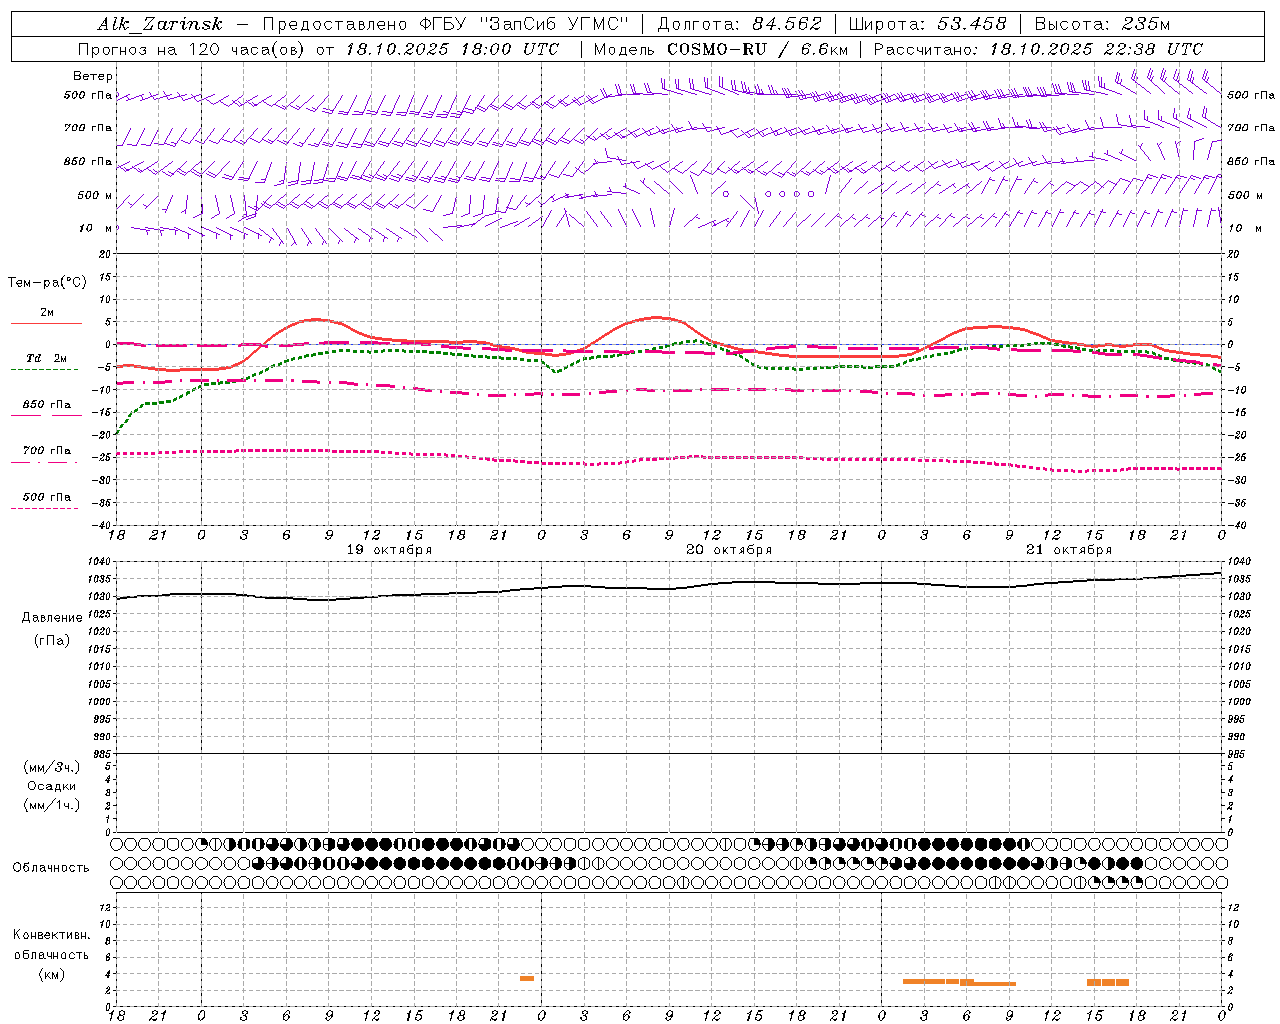Click the 'Осадки' precipitation section label
The width and height of the screenshot is (1280, 1024).
(52, 786)
